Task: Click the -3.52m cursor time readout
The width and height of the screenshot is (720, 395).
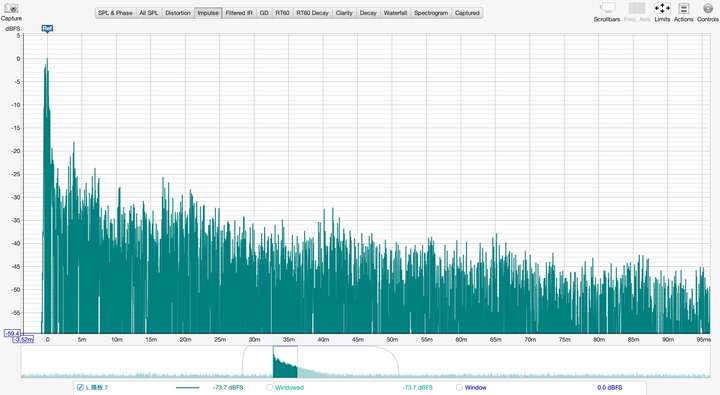Action: click(x=23, y=339)
